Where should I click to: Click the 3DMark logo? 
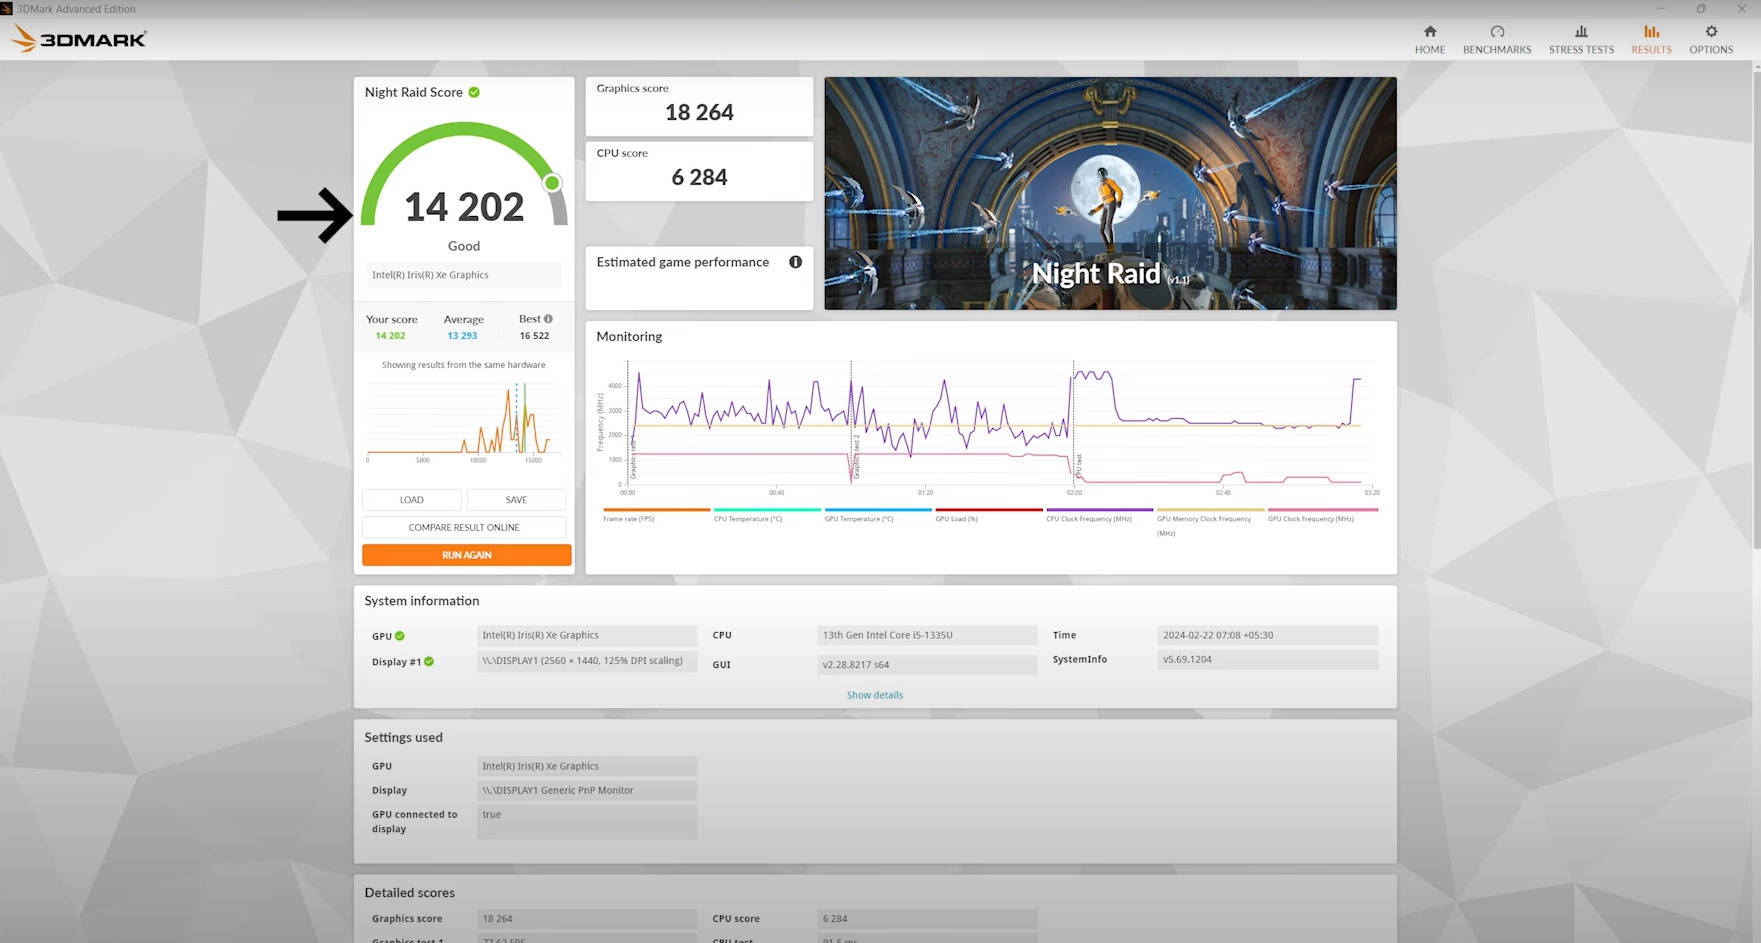[x=80, y=39]
